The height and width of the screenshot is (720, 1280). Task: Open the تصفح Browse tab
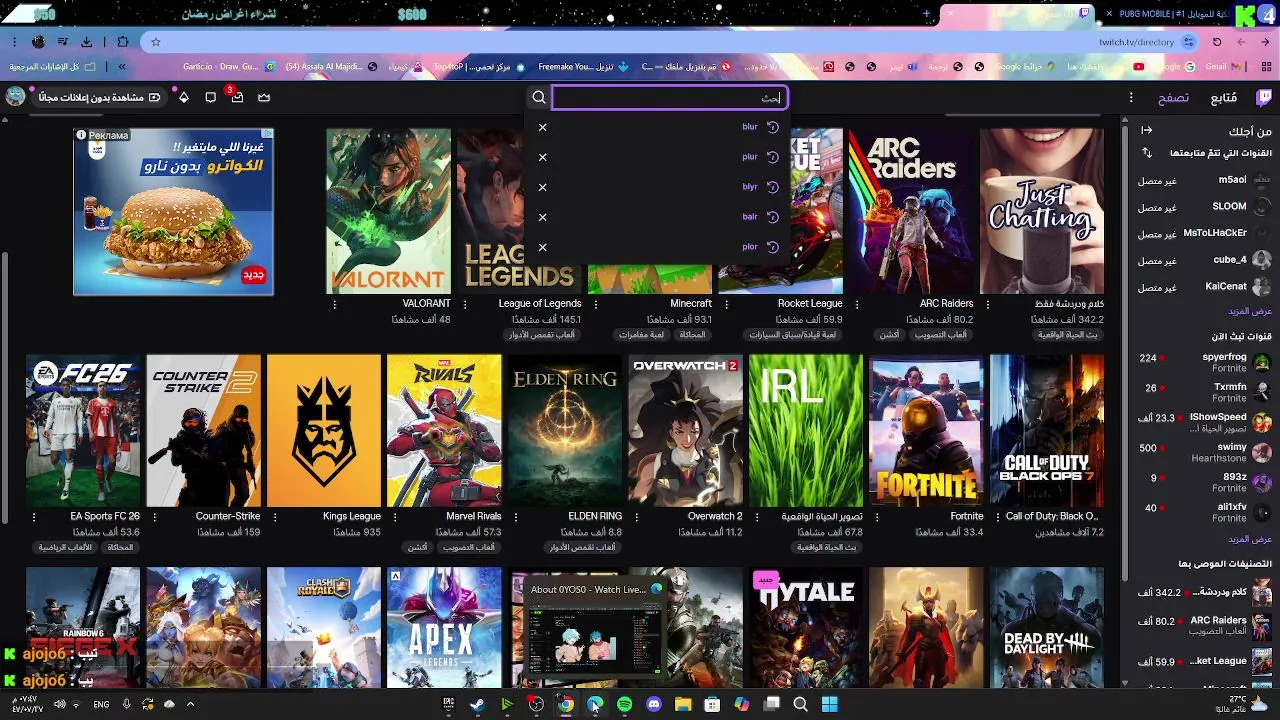pyautogui.click(x=1173, y=97)
